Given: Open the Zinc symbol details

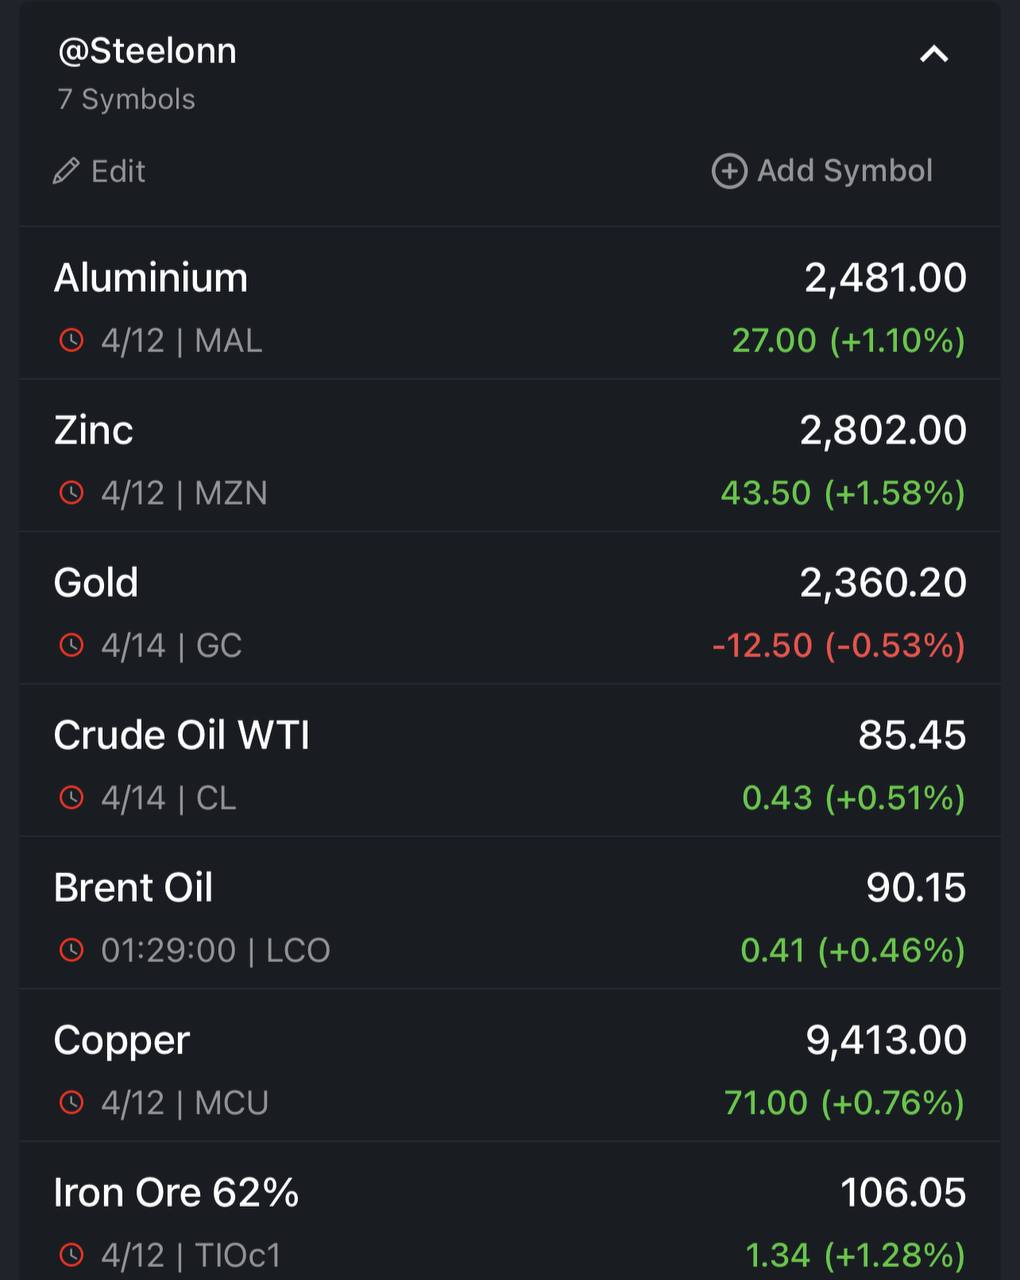Looking at the screenshot, I should pyautogui.click(x=510, y=456).
